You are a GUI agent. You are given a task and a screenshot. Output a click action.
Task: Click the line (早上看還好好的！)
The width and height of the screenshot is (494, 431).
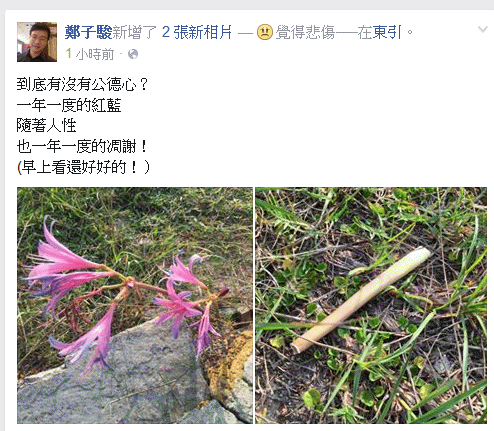click(x=83, y=167)
